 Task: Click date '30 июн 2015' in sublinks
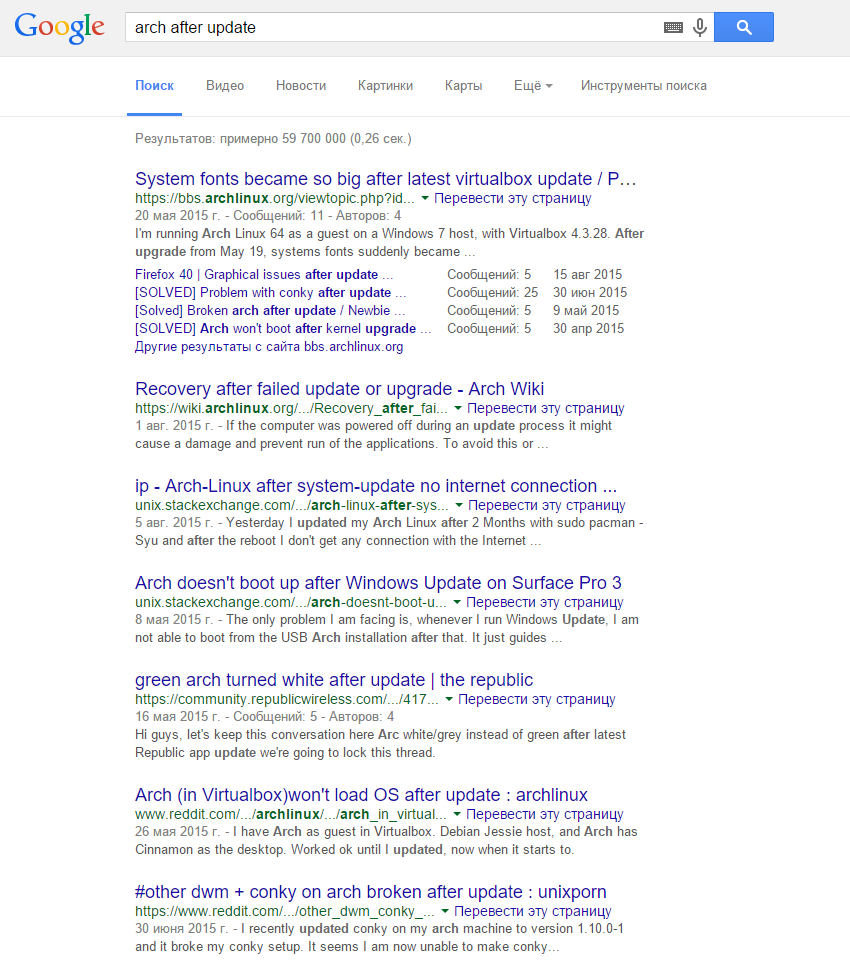point(590,292)
